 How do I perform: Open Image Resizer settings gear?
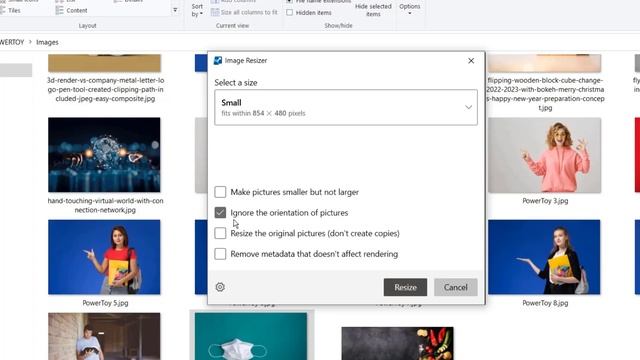pyautogui.click(x=220, y=287)
